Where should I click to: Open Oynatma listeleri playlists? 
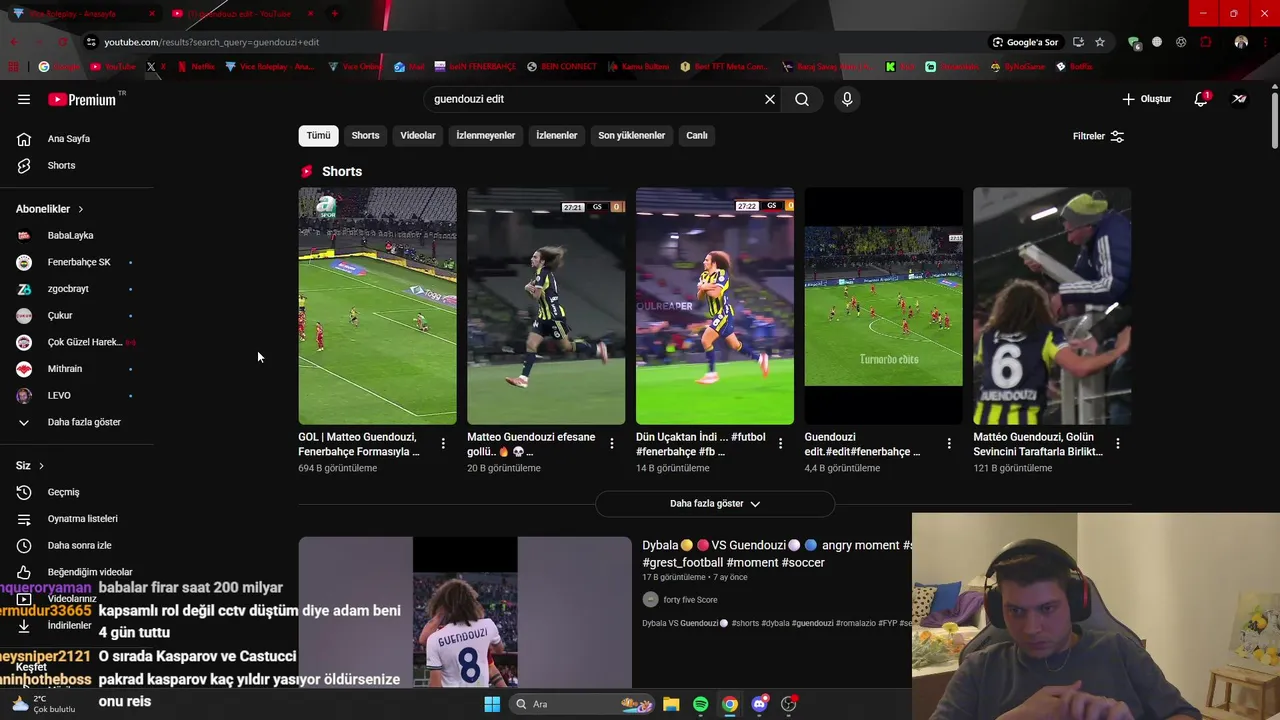pos(82,519)
